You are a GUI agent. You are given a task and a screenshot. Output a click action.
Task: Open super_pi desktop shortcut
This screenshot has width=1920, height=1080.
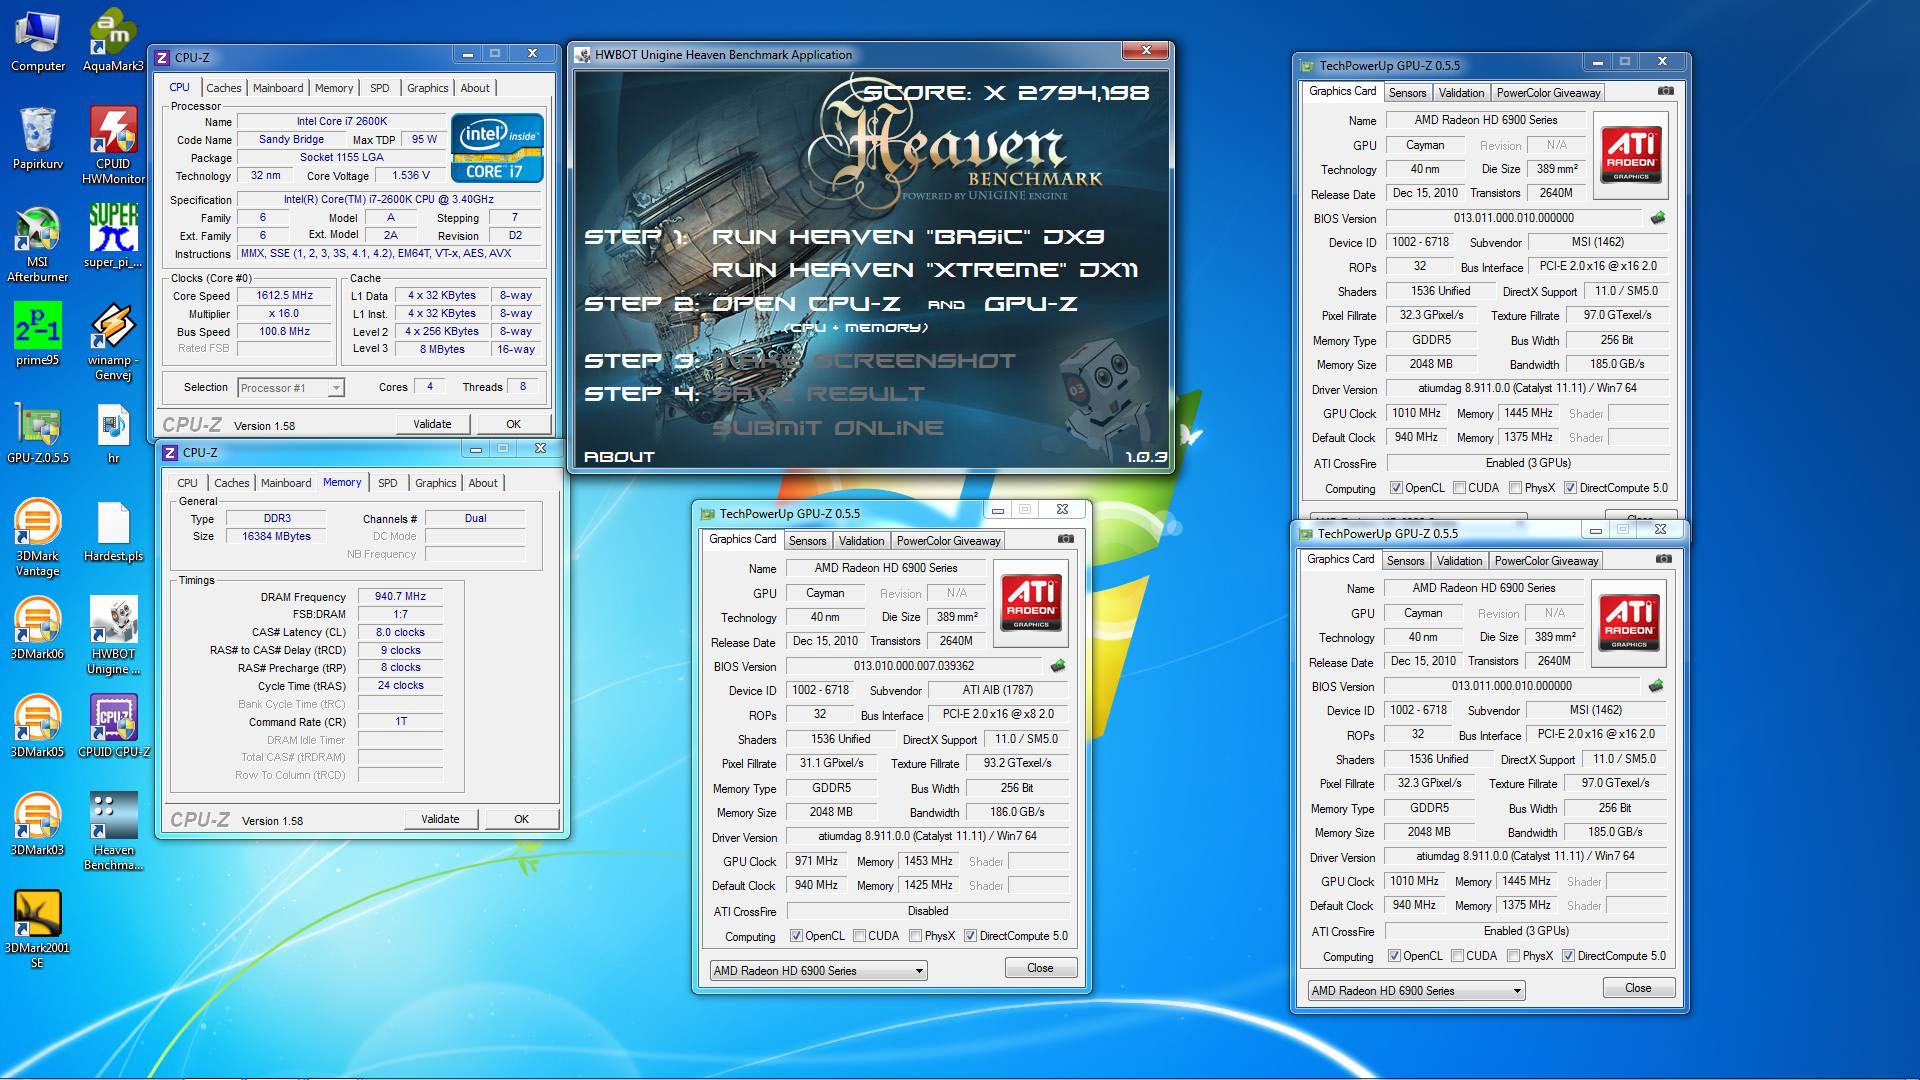113,237
